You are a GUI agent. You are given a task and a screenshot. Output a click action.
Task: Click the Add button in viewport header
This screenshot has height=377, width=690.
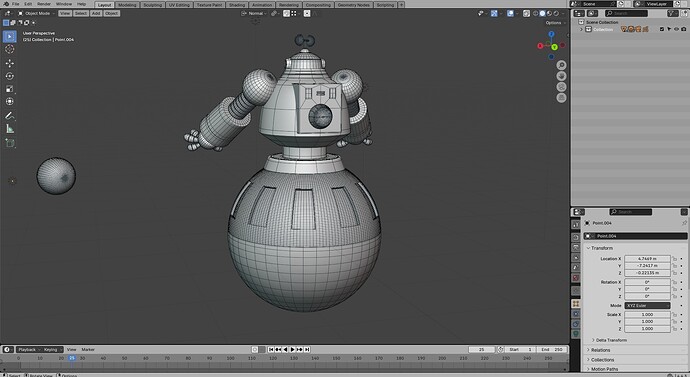coord(96,13)
